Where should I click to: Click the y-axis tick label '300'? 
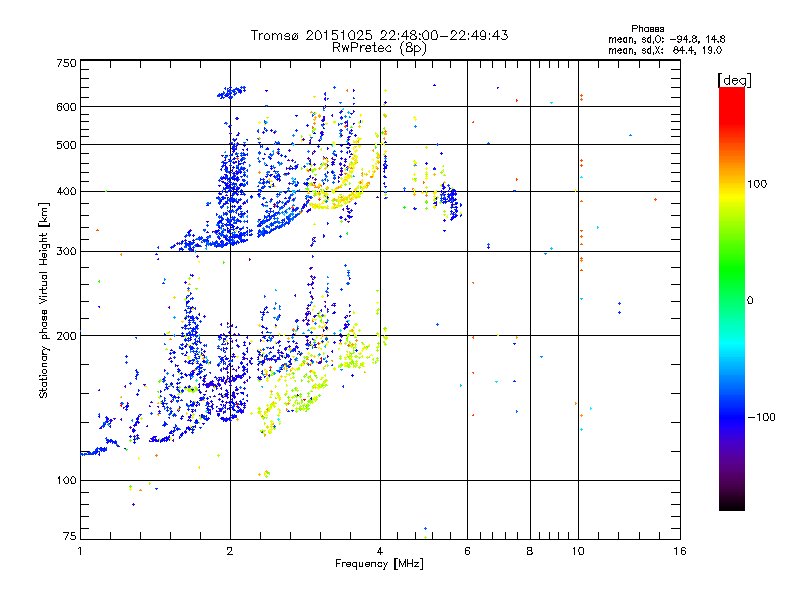(x=66, y=252)
